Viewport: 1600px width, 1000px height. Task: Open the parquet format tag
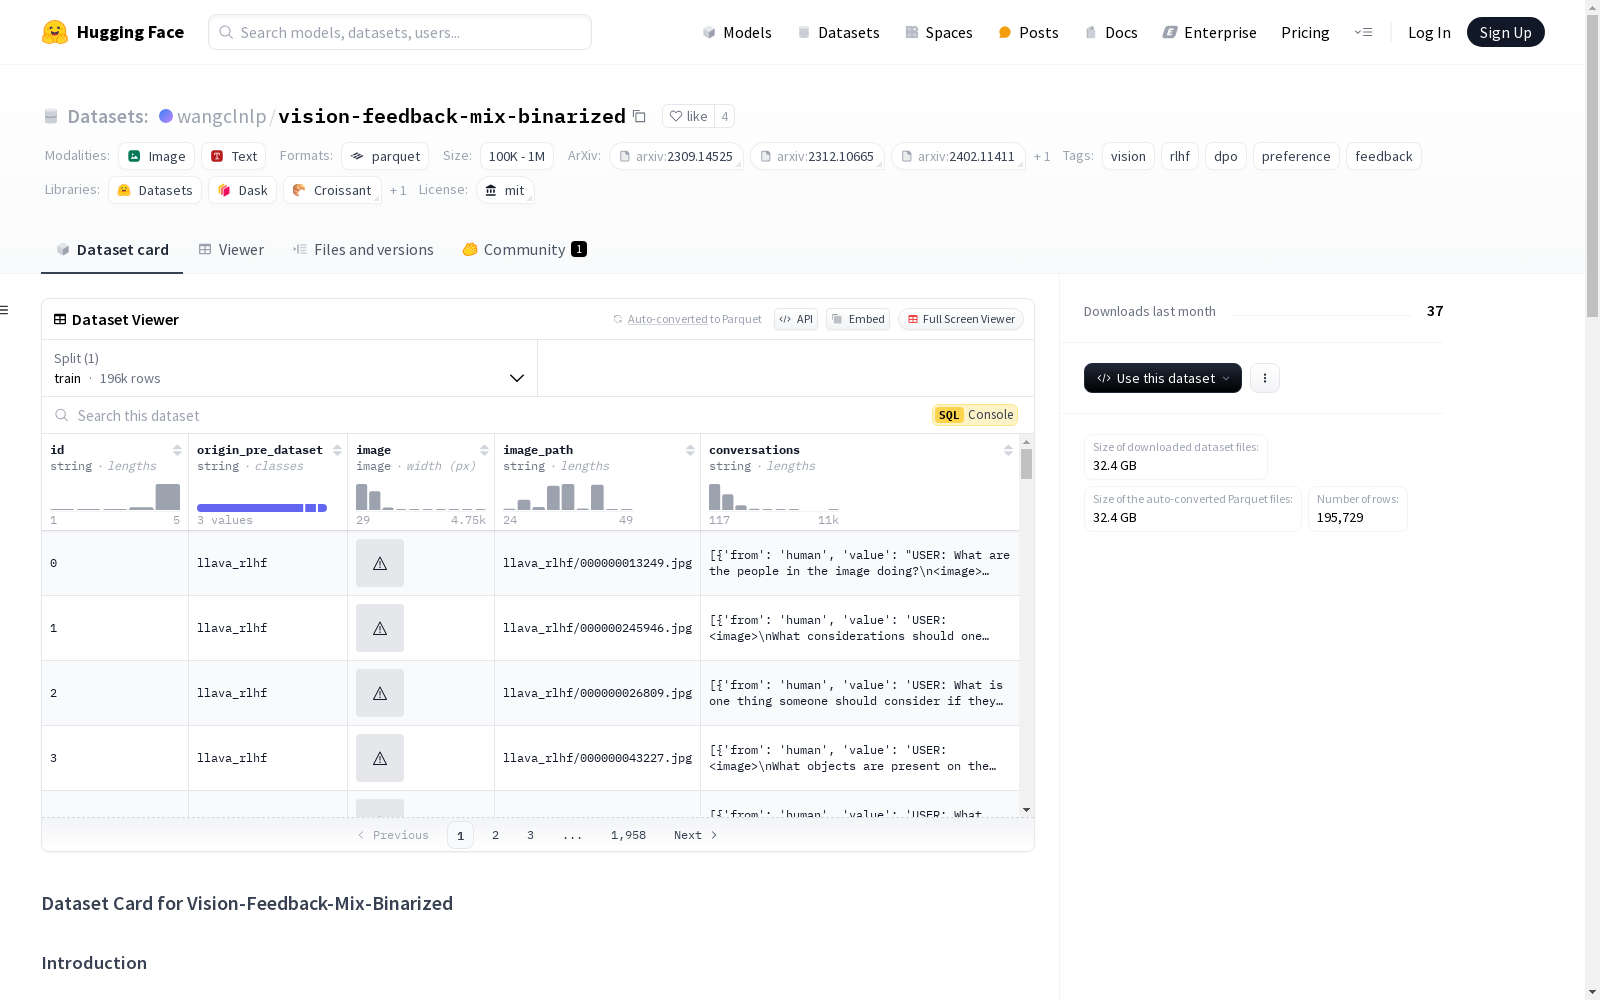(385, 156)
